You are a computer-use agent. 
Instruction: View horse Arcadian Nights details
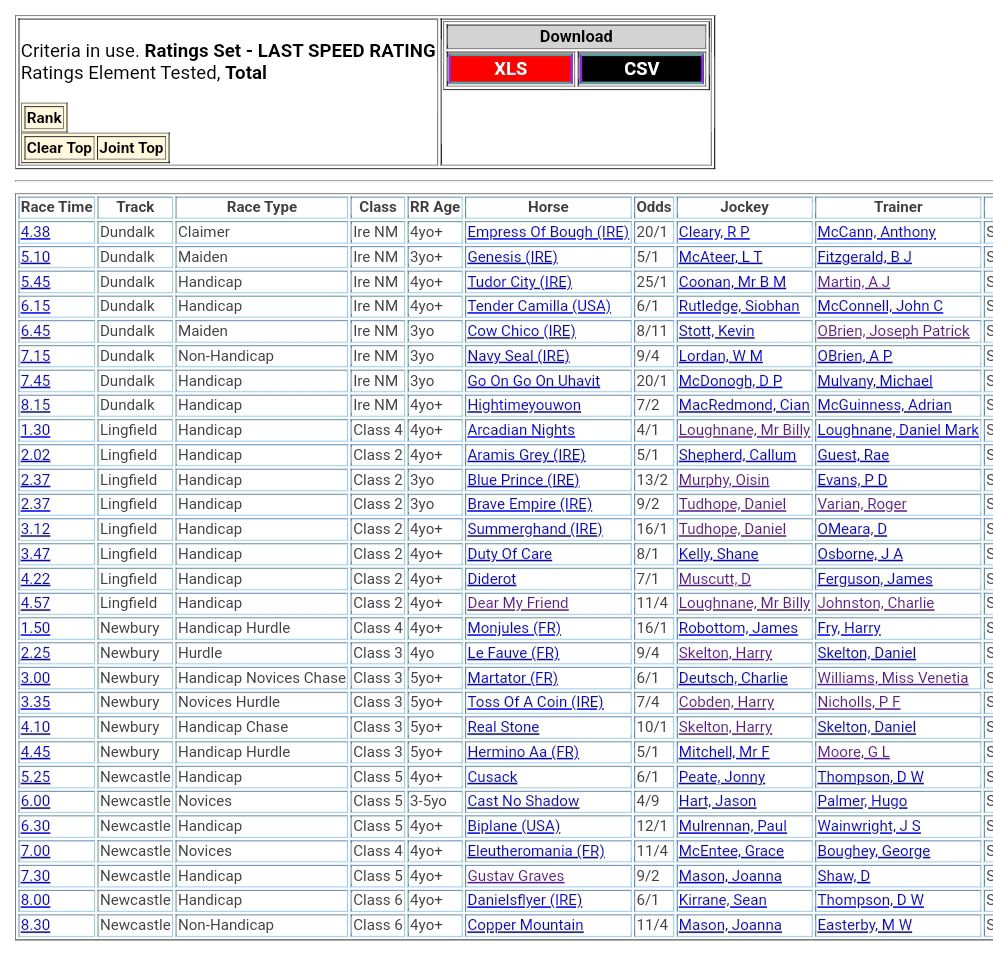click(x=521, y=430)
